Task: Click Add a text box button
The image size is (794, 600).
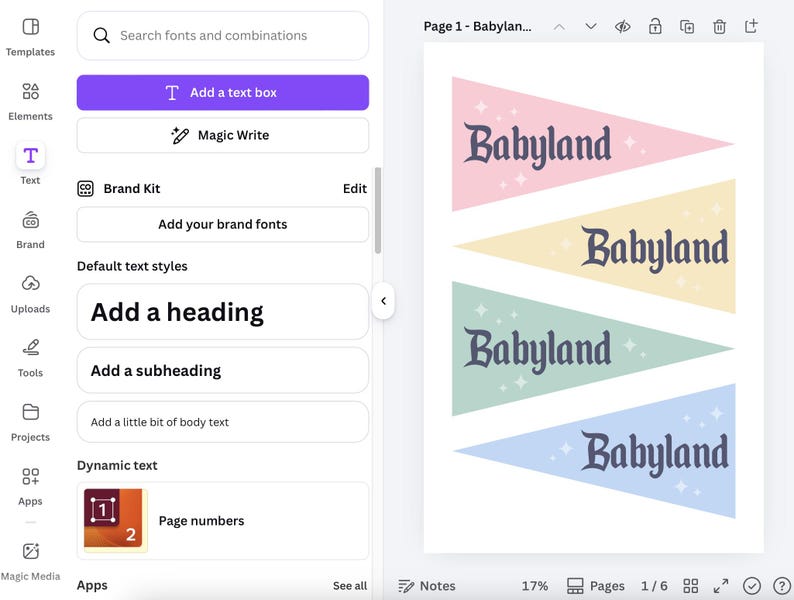Action: tap(223, 93)
